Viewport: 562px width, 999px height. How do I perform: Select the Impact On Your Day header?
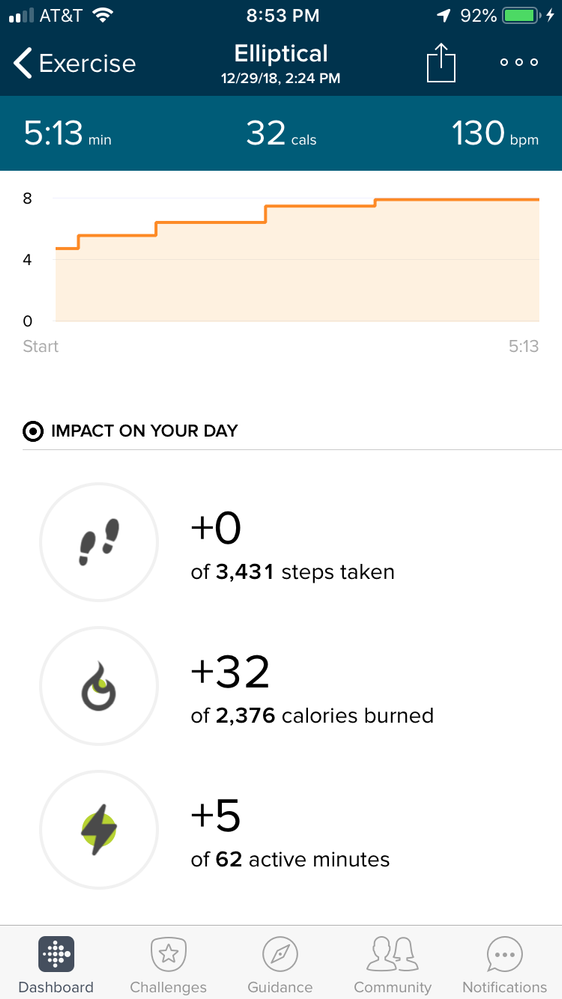coord(130,431)
